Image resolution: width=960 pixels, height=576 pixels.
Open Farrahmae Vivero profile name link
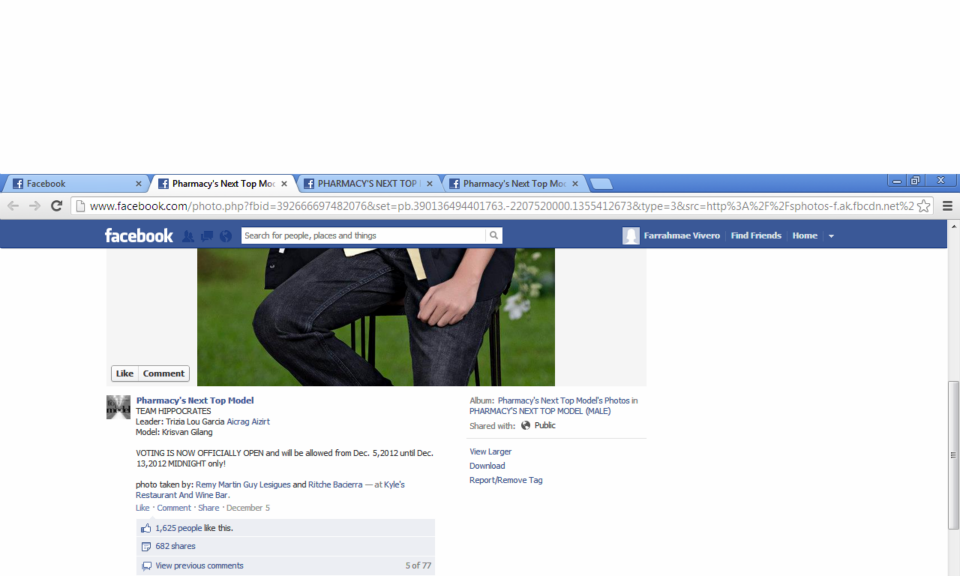pyautogui.click(x=681, y=236)
